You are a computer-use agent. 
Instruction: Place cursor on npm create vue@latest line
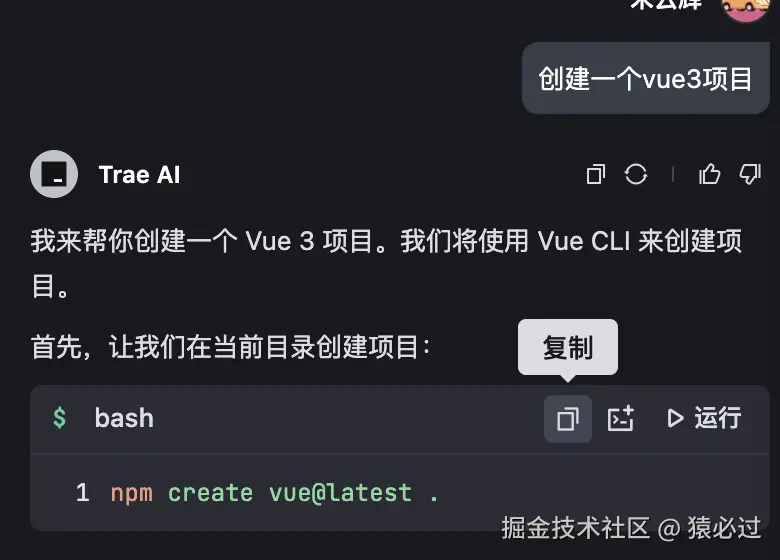[275, 493]
